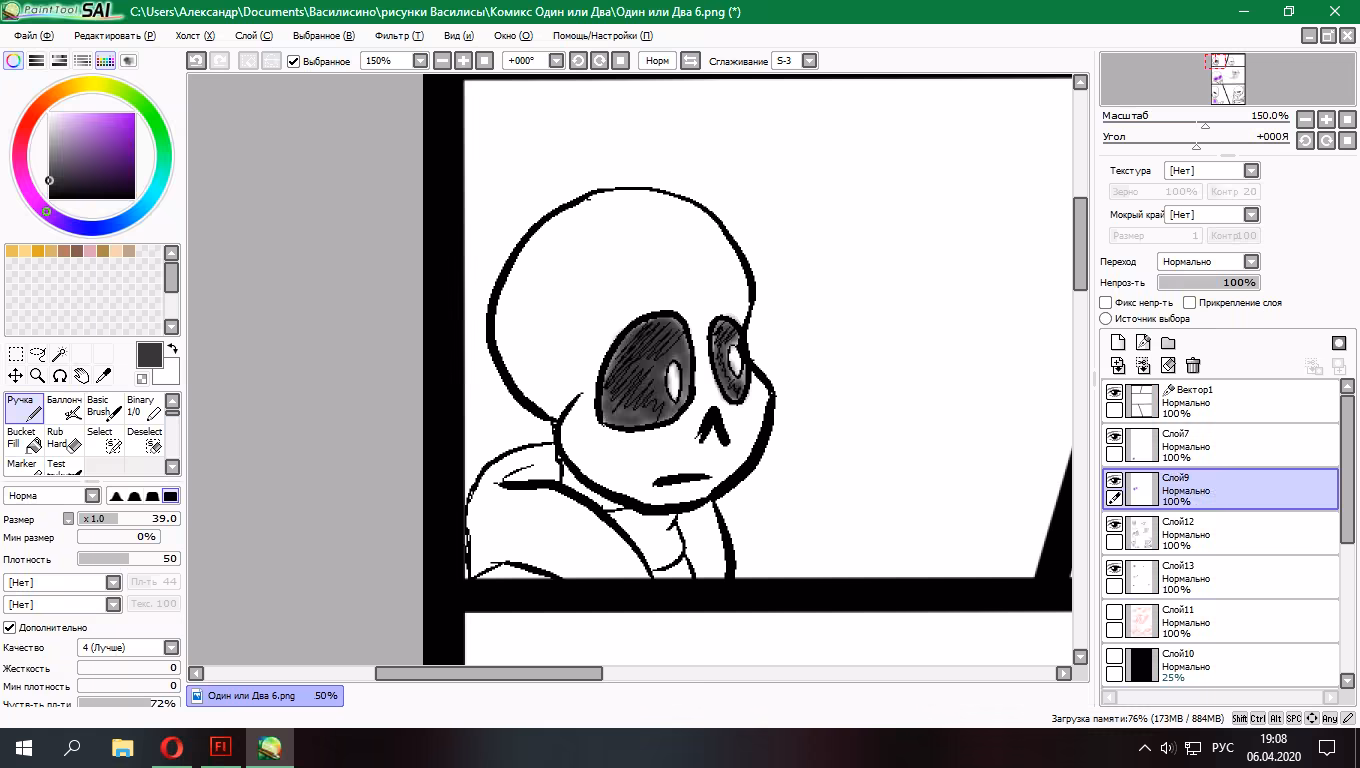Click the undo button in toolbar
The image size is (1360, 768).
pos(197,61)
